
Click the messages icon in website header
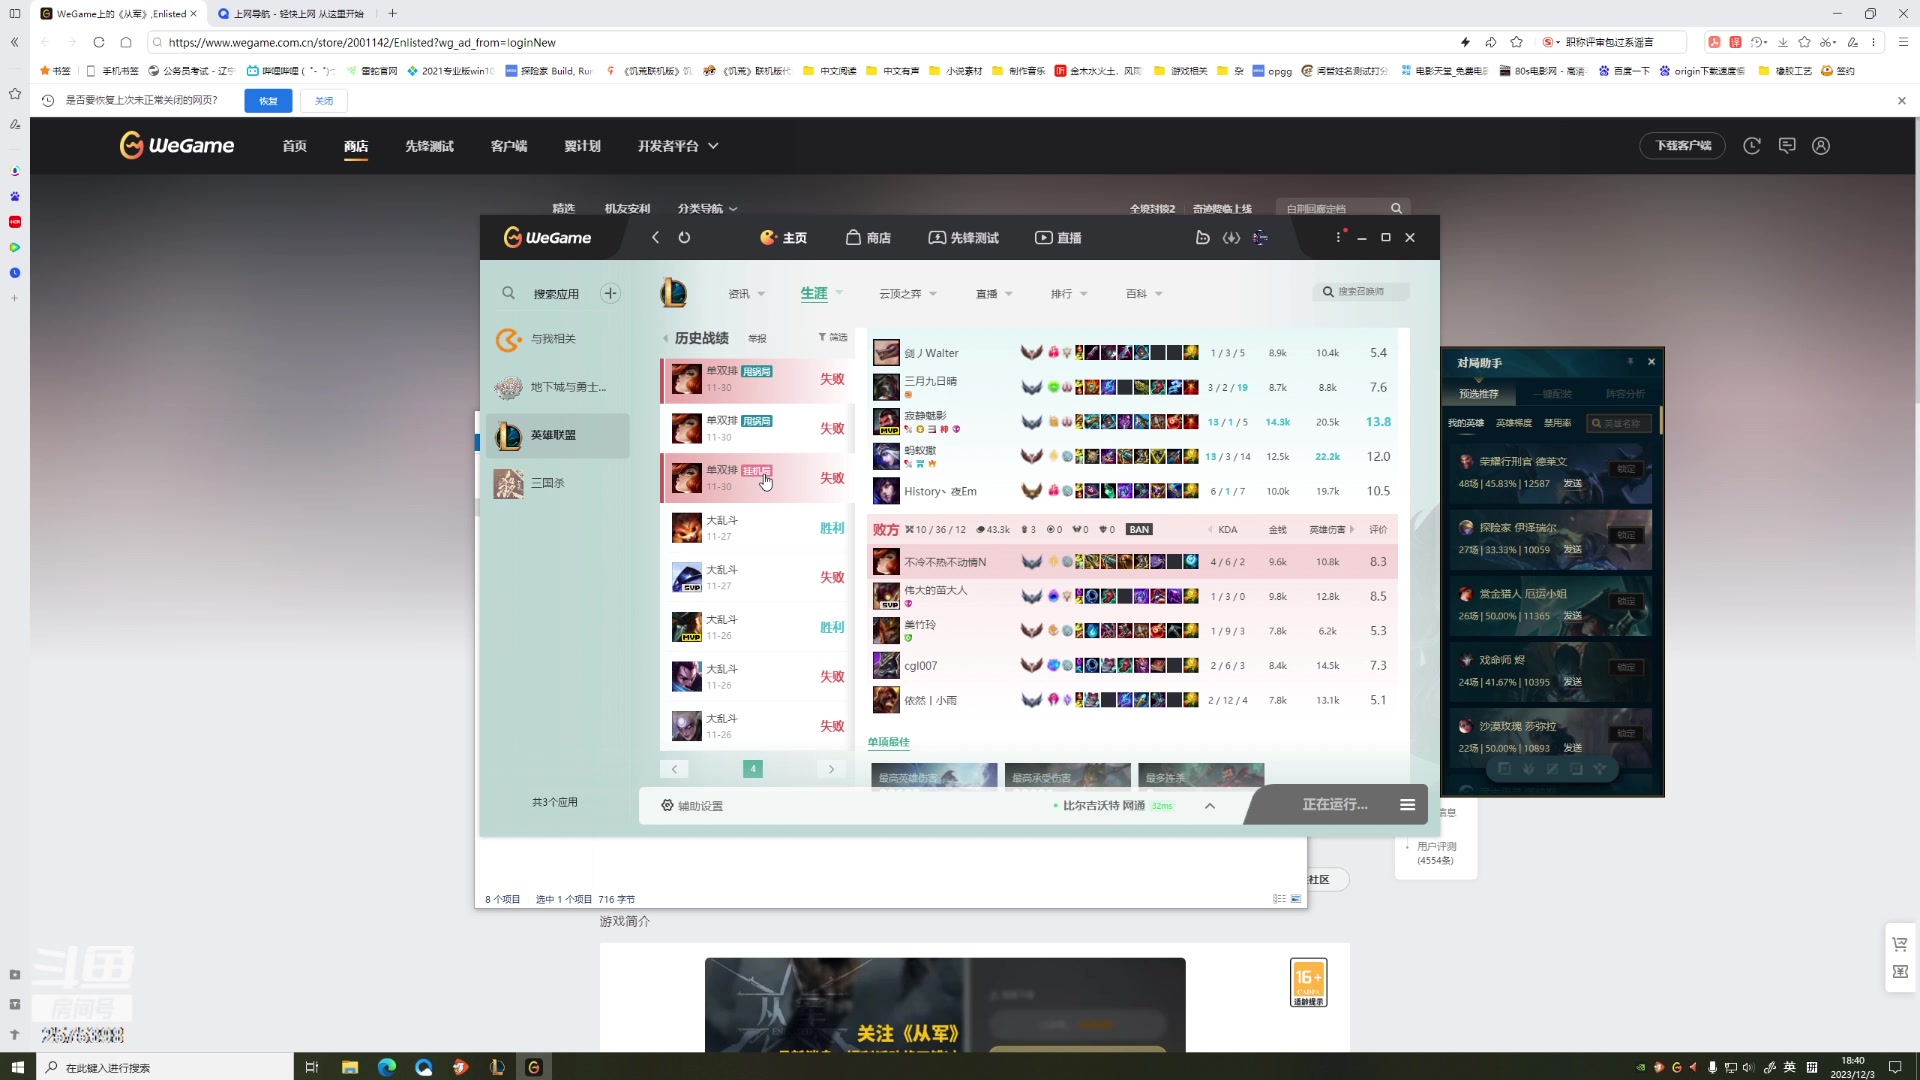(1787, 146)
